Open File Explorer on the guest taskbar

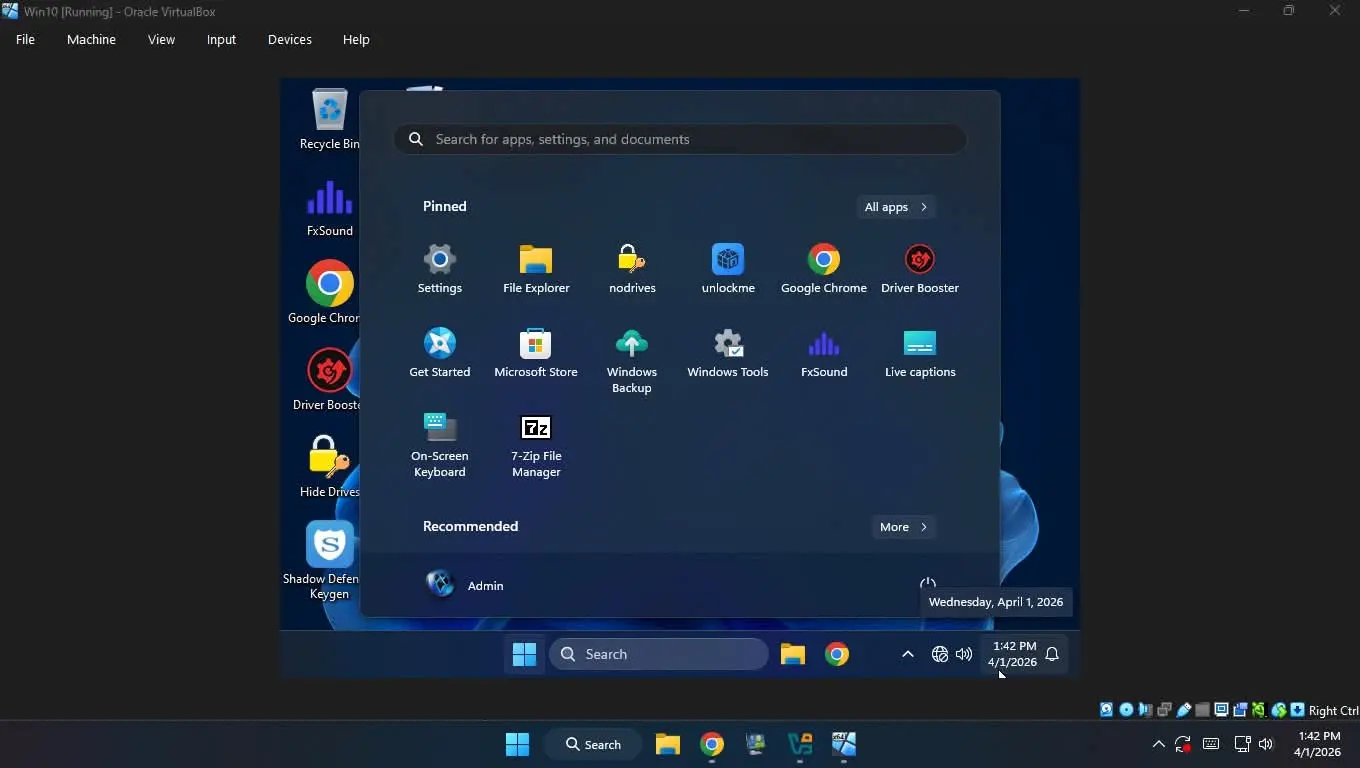click(x=793, y=654)
